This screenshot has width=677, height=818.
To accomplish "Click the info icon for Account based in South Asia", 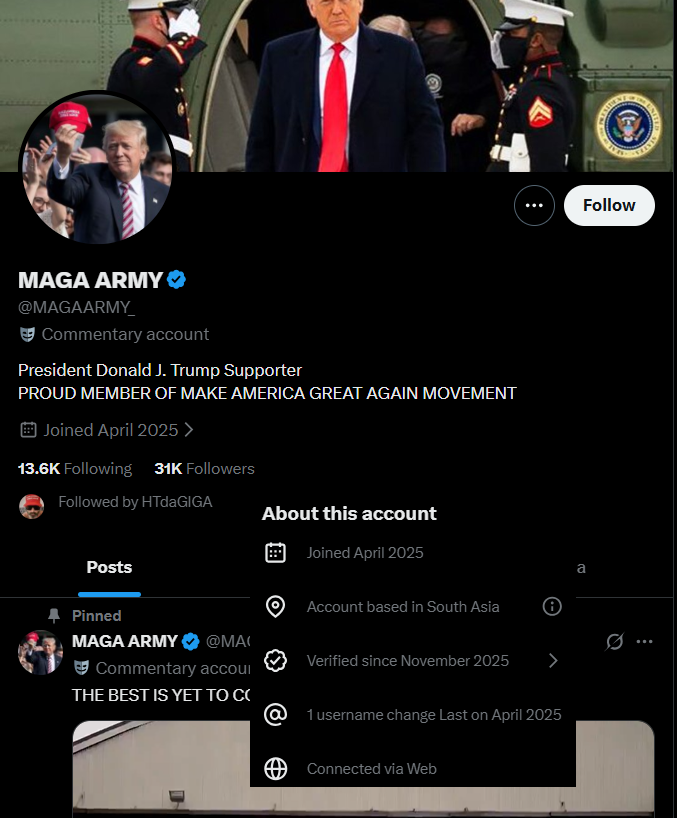I will click(552, 606).
